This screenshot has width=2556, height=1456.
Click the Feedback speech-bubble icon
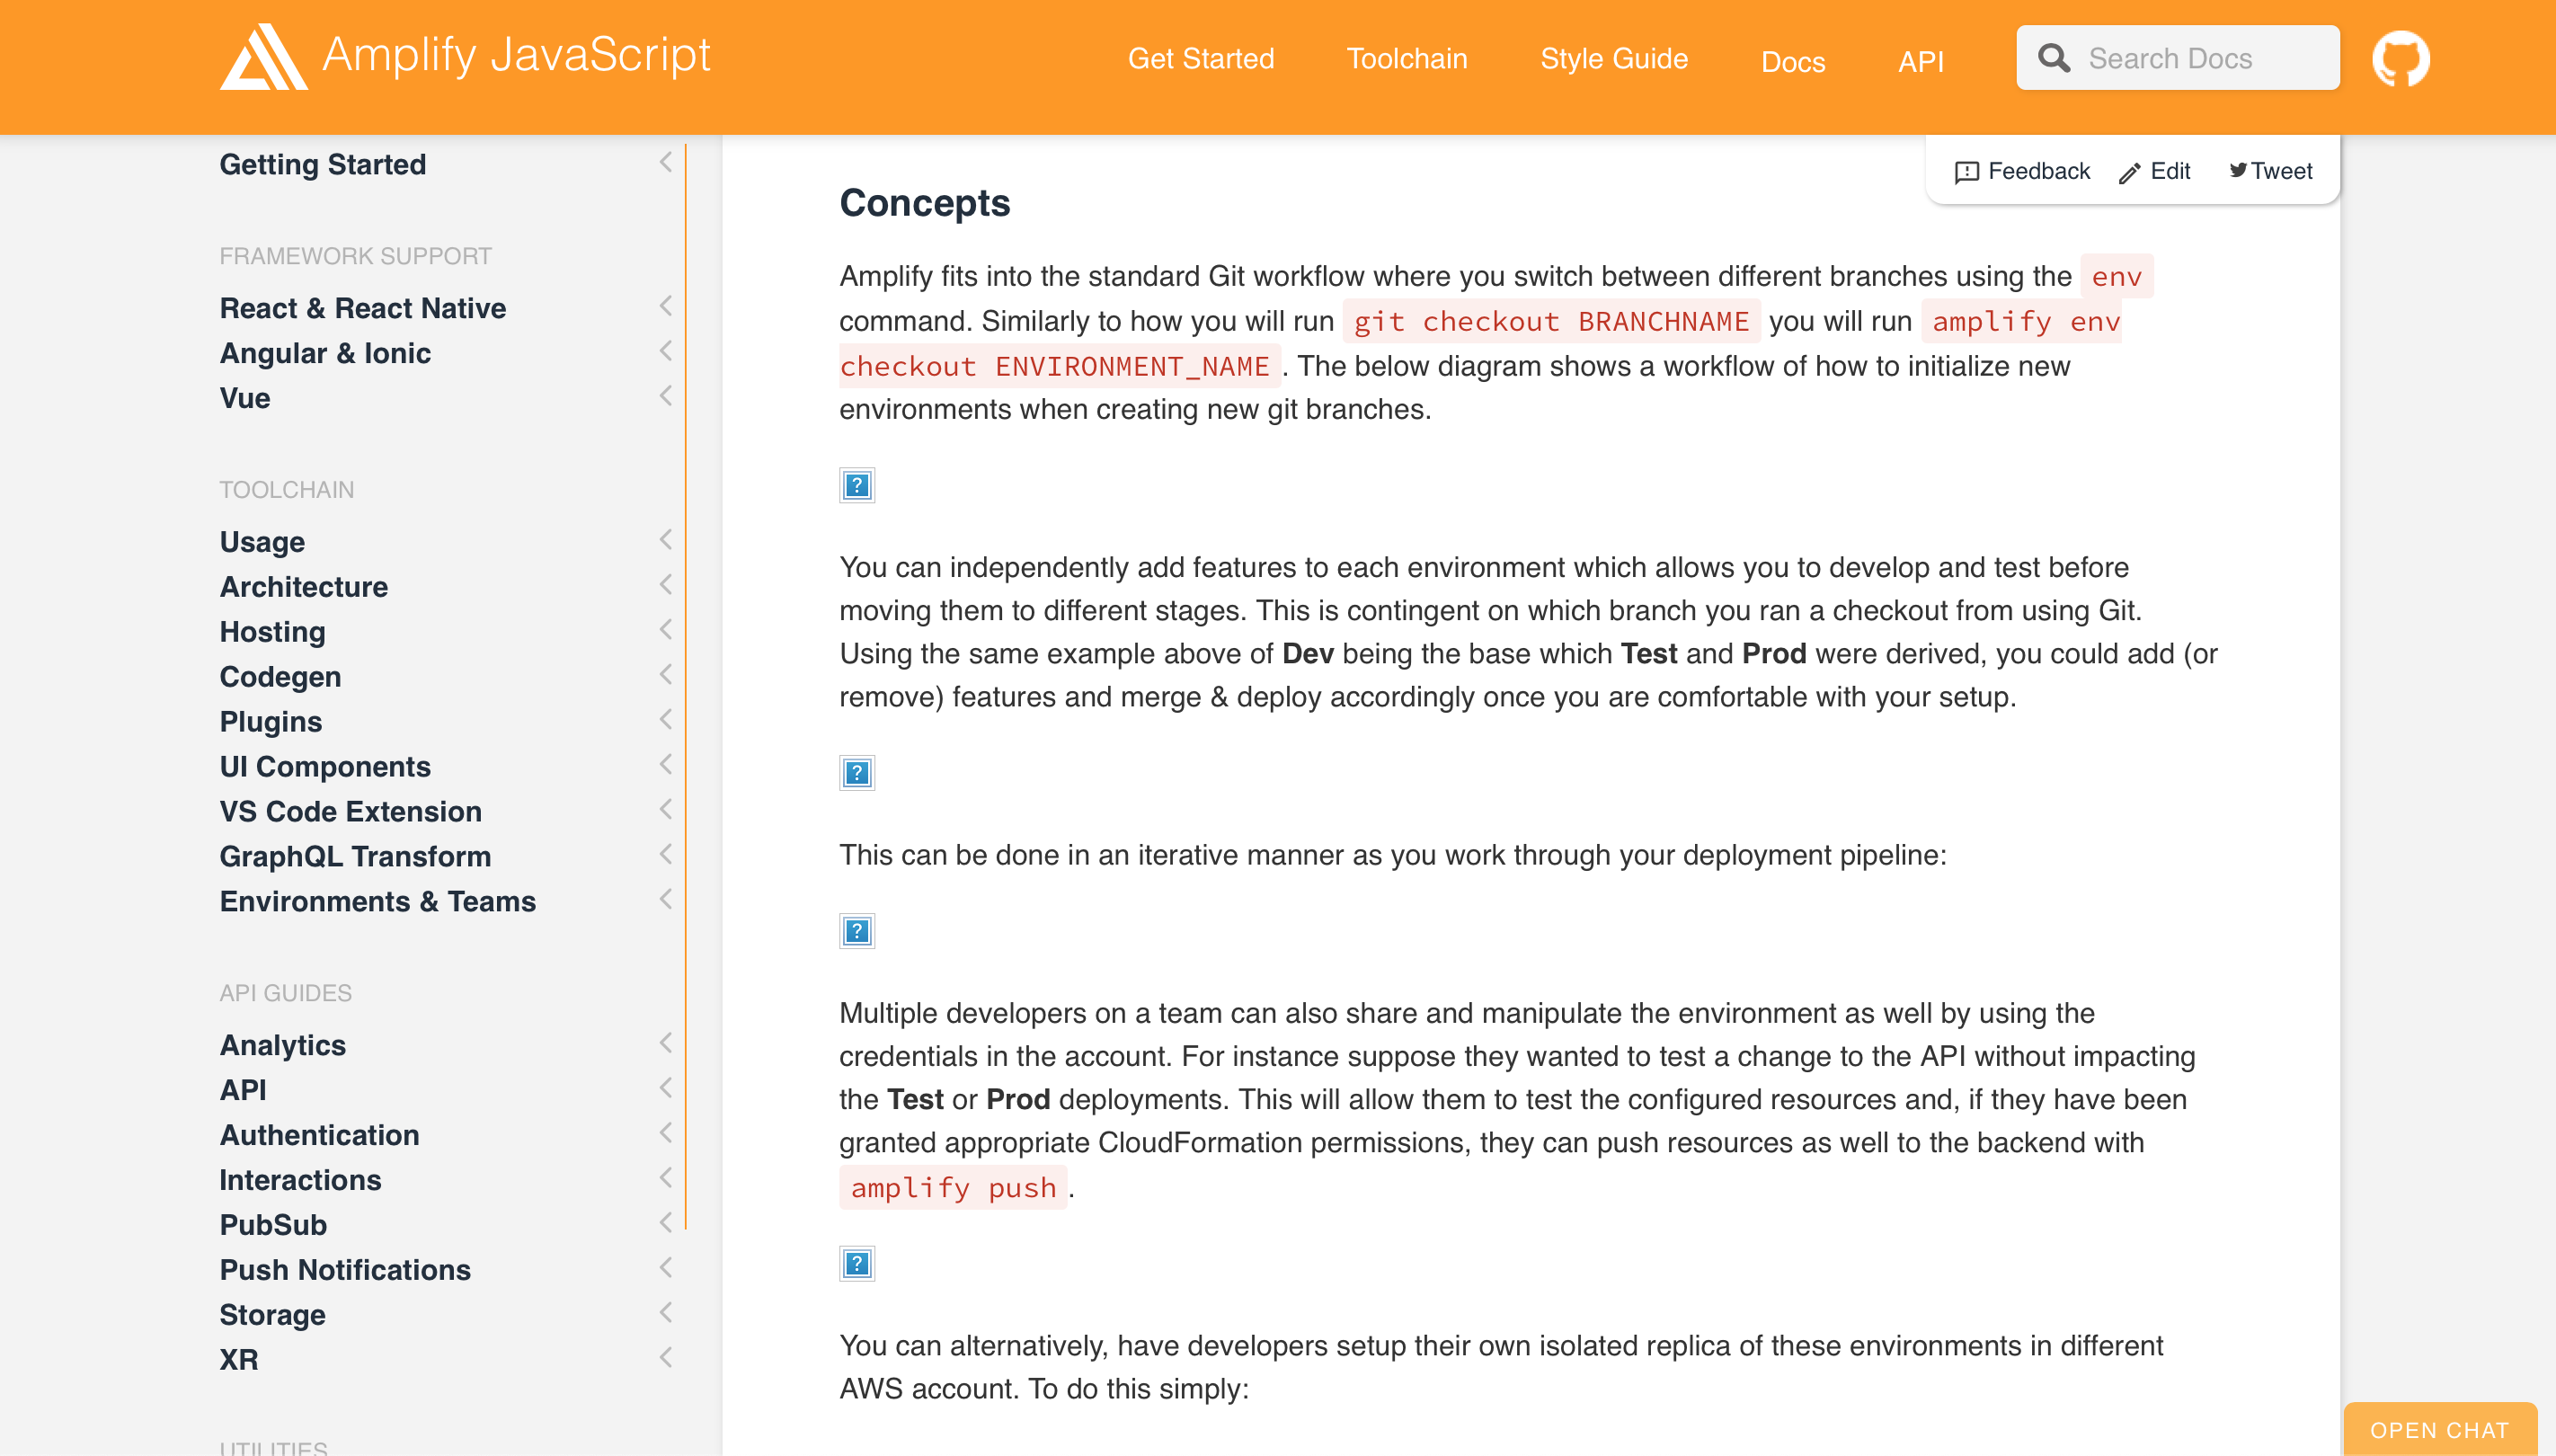pyautogui.click(x=1966, y=171)
